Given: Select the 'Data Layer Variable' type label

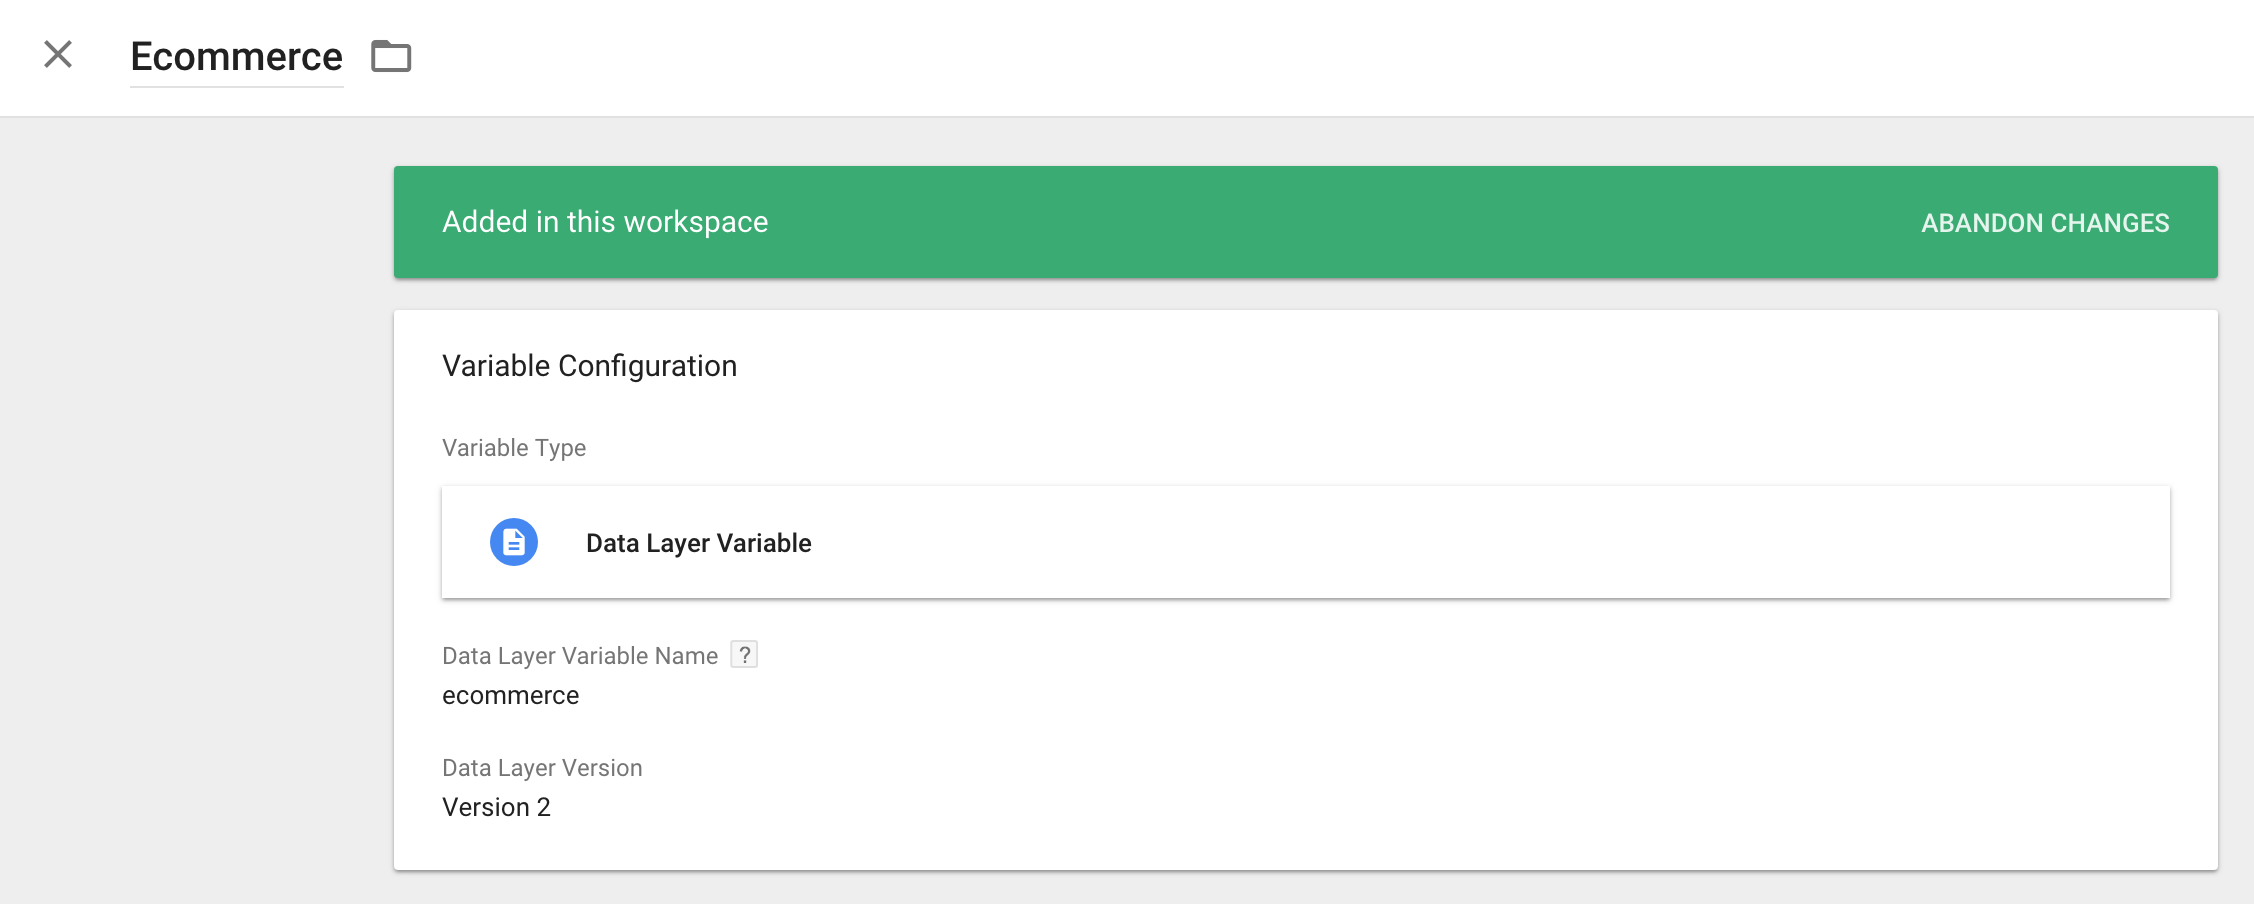Looking at the screenshot, I should 698,543.
